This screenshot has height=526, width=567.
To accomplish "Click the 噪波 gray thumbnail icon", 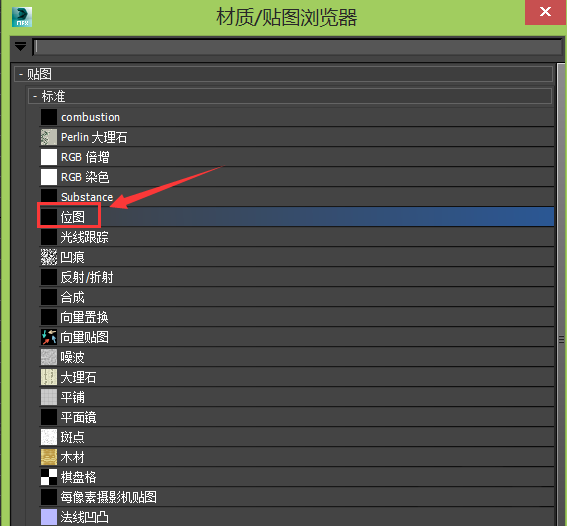I will coord(49,357).
